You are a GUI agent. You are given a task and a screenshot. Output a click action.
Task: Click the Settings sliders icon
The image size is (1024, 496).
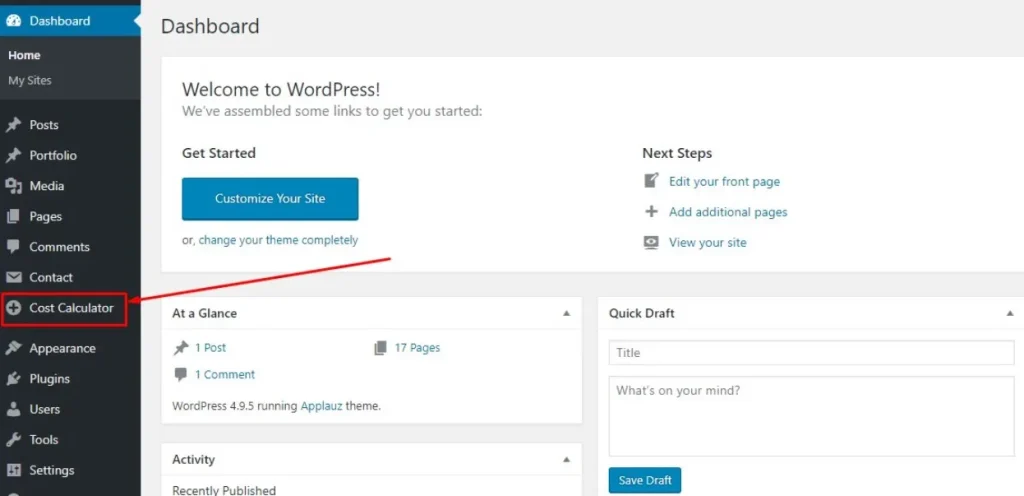pyautogui.click(x=14, y=470)
